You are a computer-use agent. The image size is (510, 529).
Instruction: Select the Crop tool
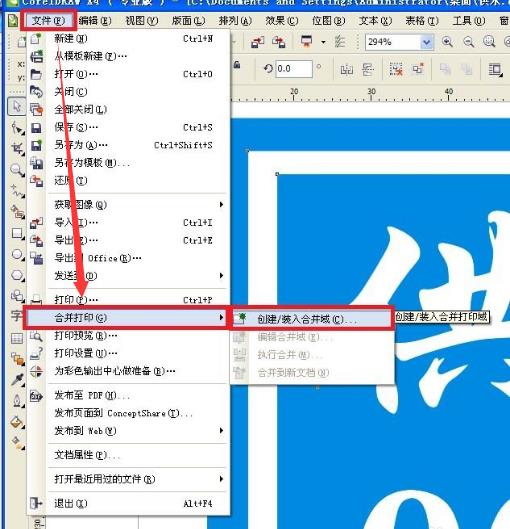click(x=18, y=149)
